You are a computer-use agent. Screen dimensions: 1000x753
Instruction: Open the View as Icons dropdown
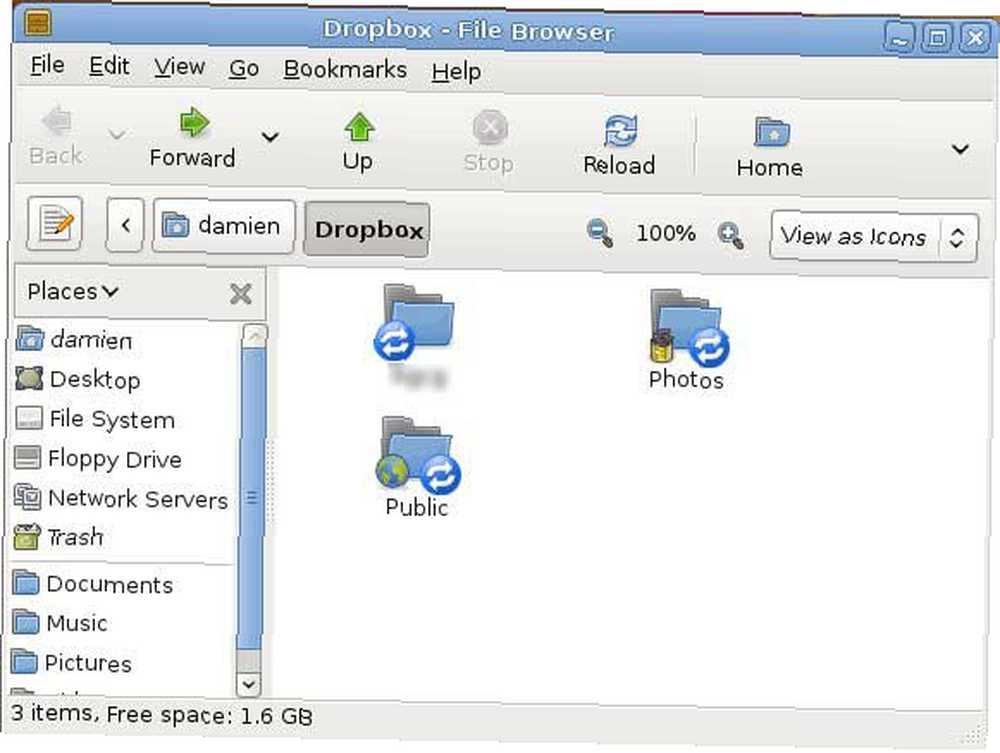pyautogui.click(x=874, y=237)
